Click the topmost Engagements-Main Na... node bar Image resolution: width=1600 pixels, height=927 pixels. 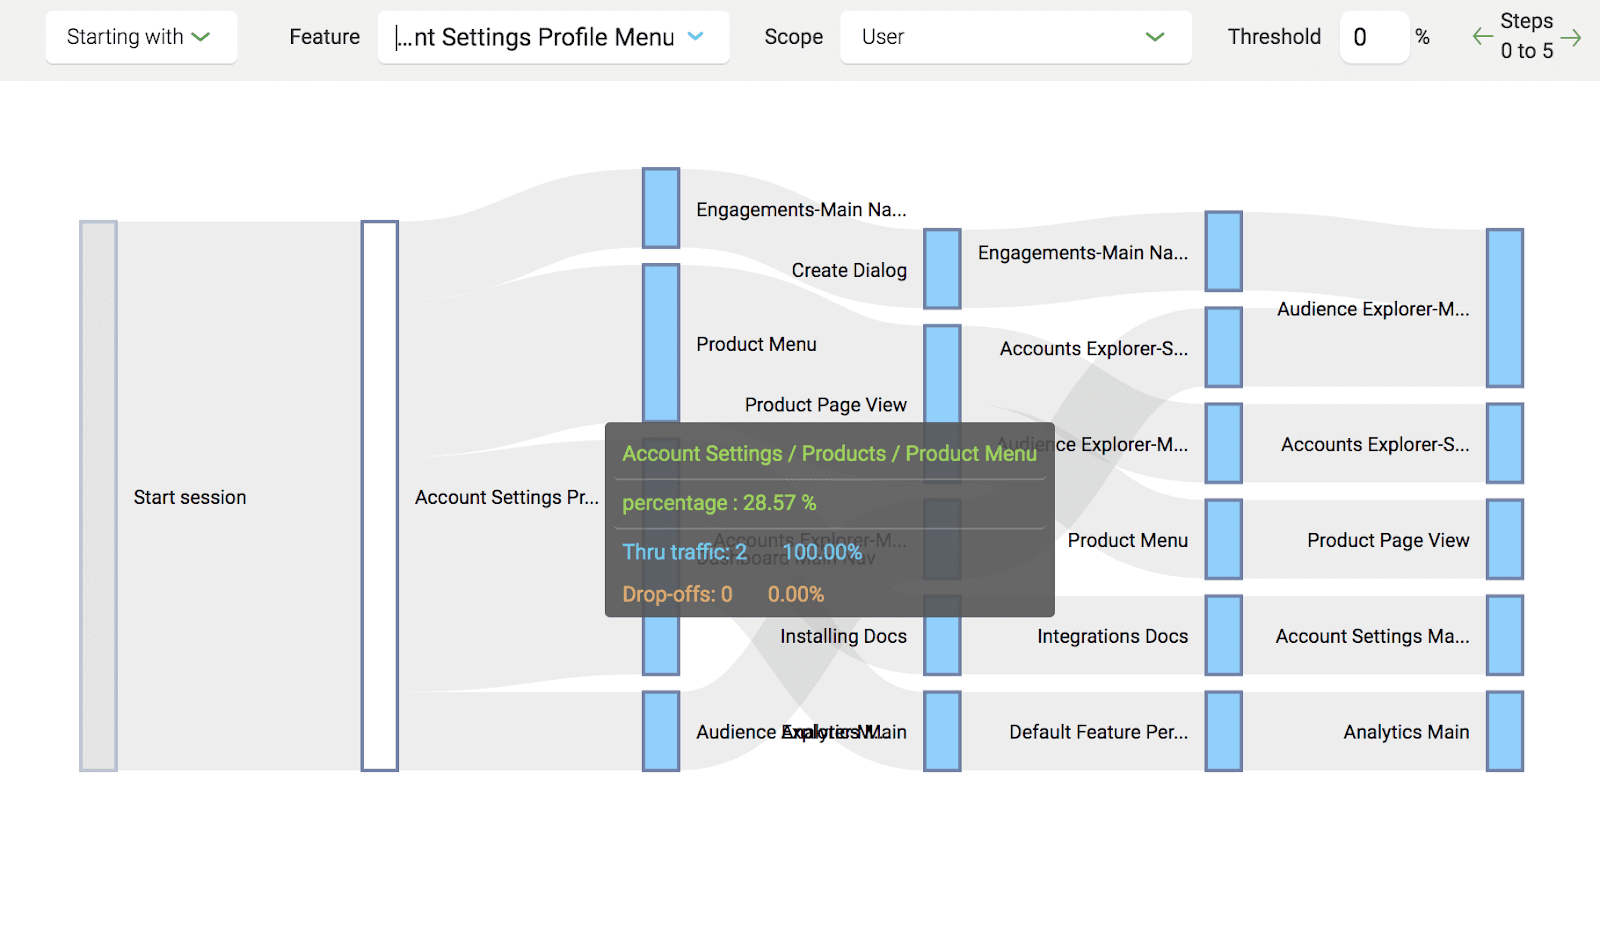tap(661, 208)
